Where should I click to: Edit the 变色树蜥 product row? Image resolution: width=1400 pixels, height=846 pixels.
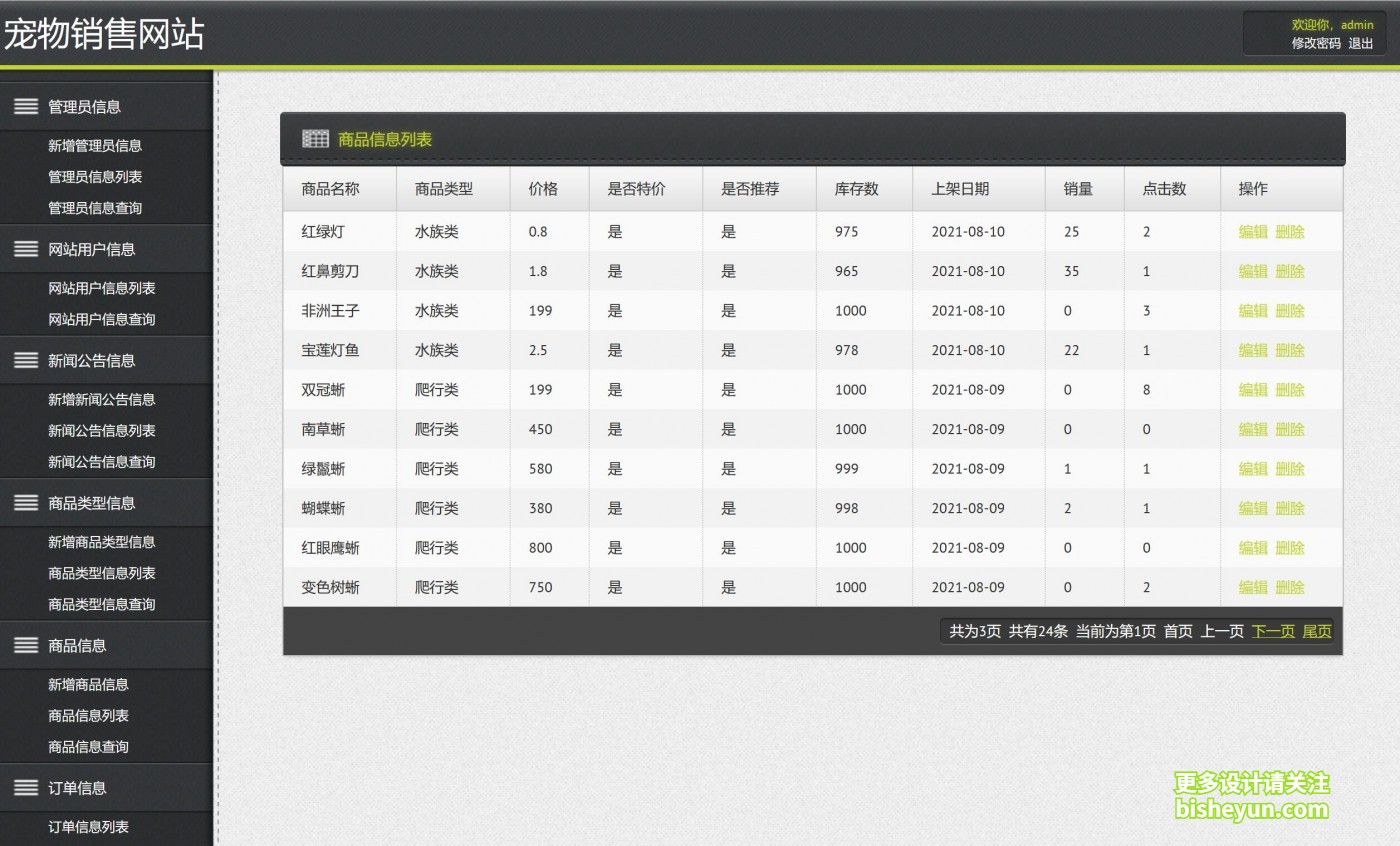(x=1253, y=587)
